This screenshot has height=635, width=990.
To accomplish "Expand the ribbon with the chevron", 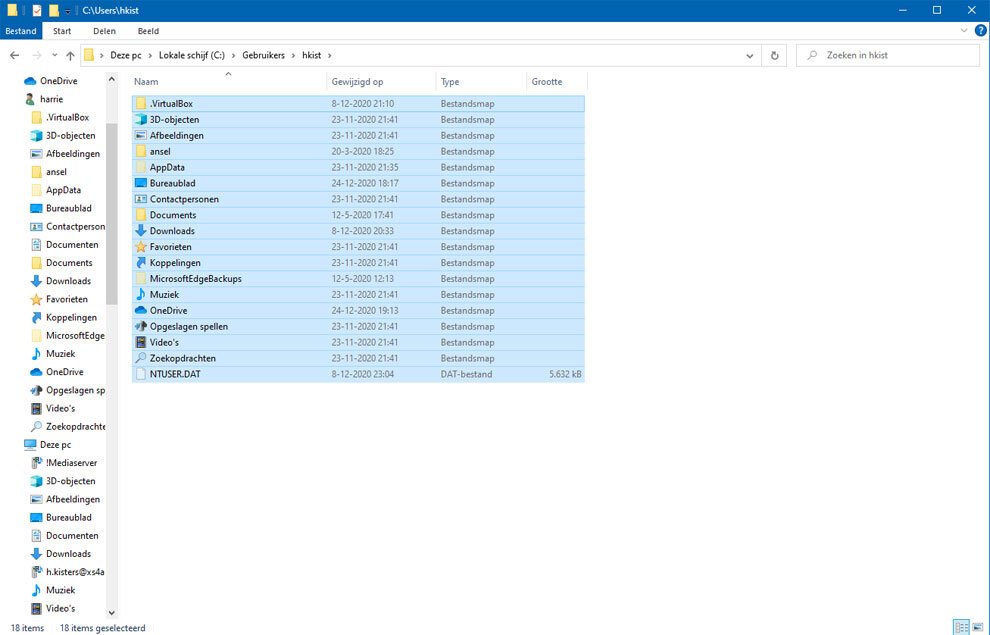I will [963, 30].
